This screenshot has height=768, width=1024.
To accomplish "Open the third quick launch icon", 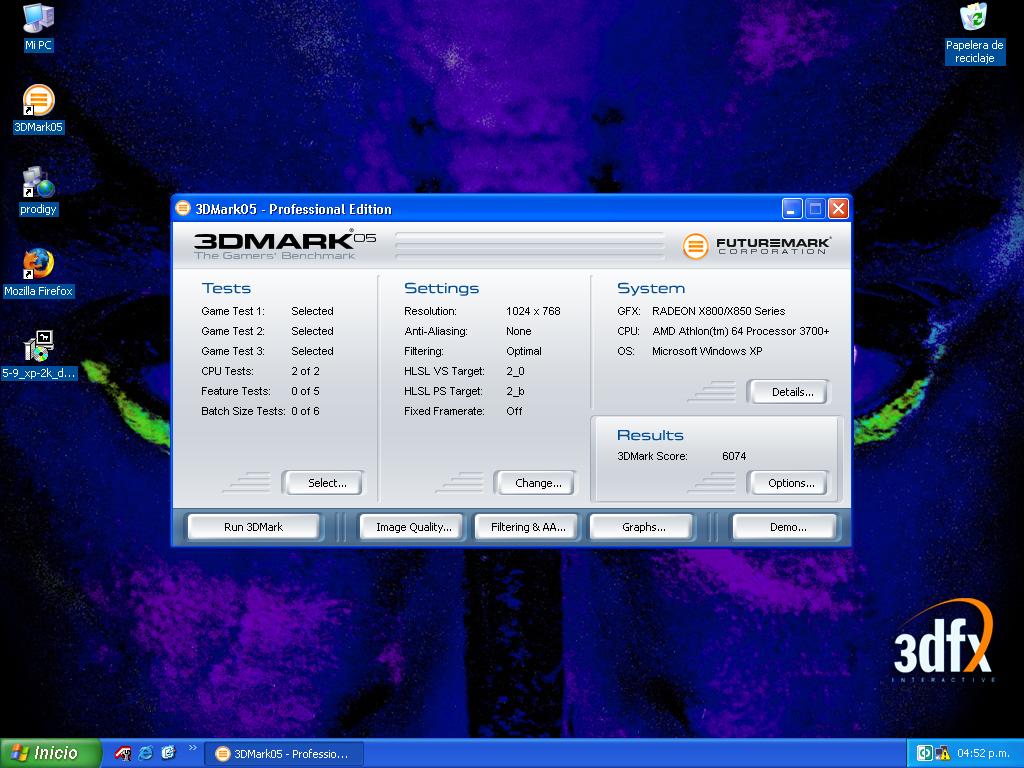I will pos(168,754).
